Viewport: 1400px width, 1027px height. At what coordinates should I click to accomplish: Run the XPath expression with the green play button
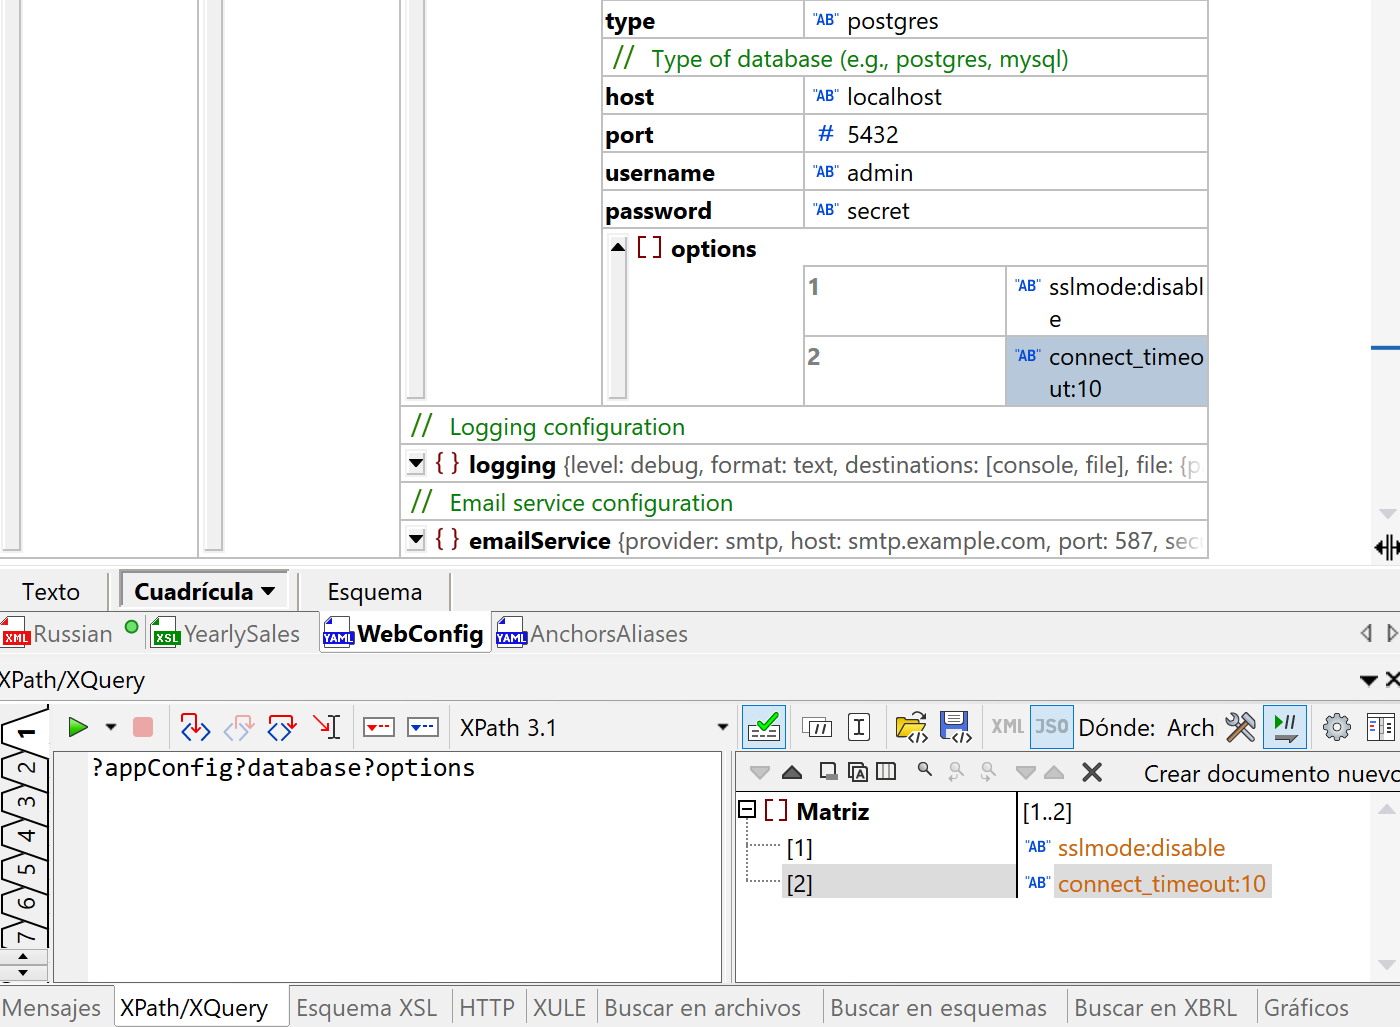[78, 727]
